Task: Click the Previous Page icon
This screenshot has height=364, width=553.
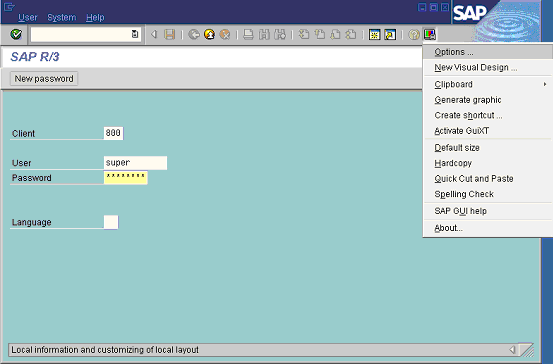Action: click(x=320, y=34)
